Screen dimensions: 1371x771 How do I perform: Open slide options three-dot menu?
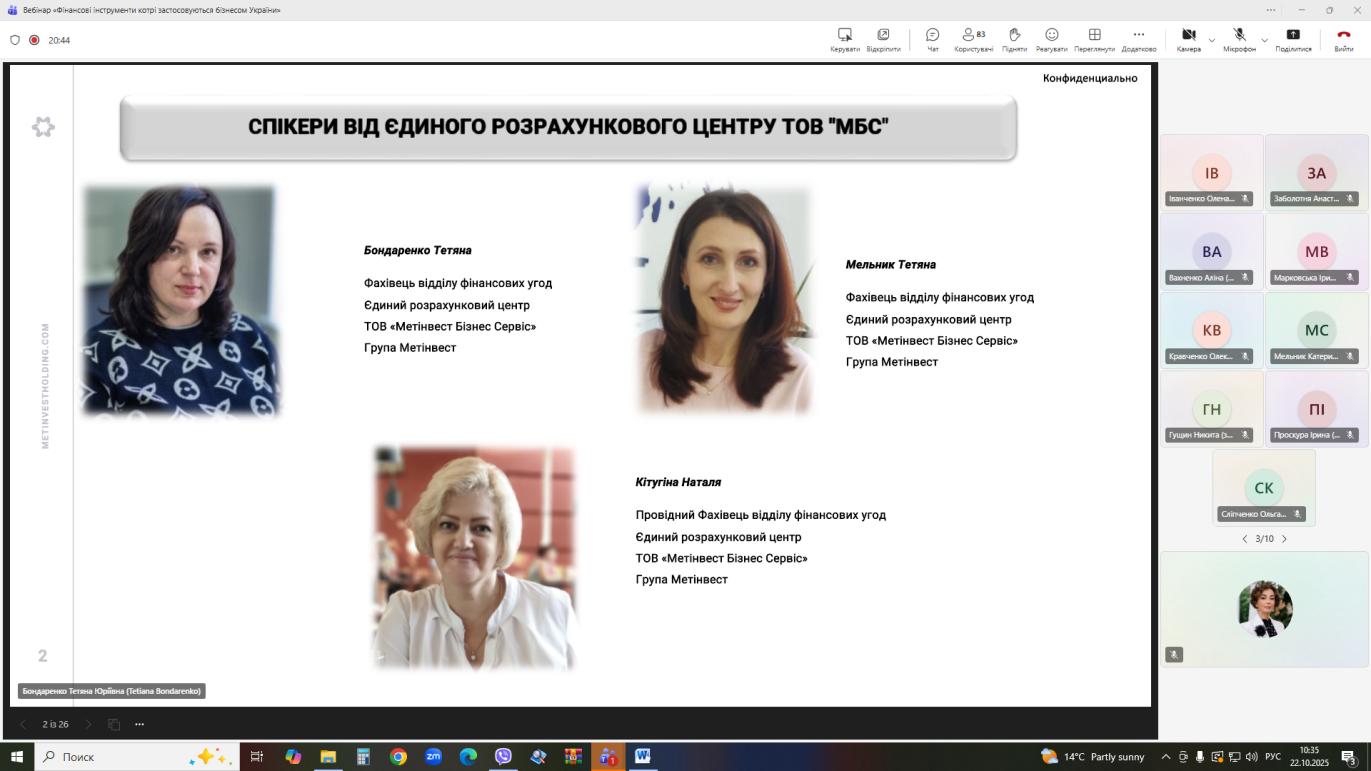[x=139, y=724]
